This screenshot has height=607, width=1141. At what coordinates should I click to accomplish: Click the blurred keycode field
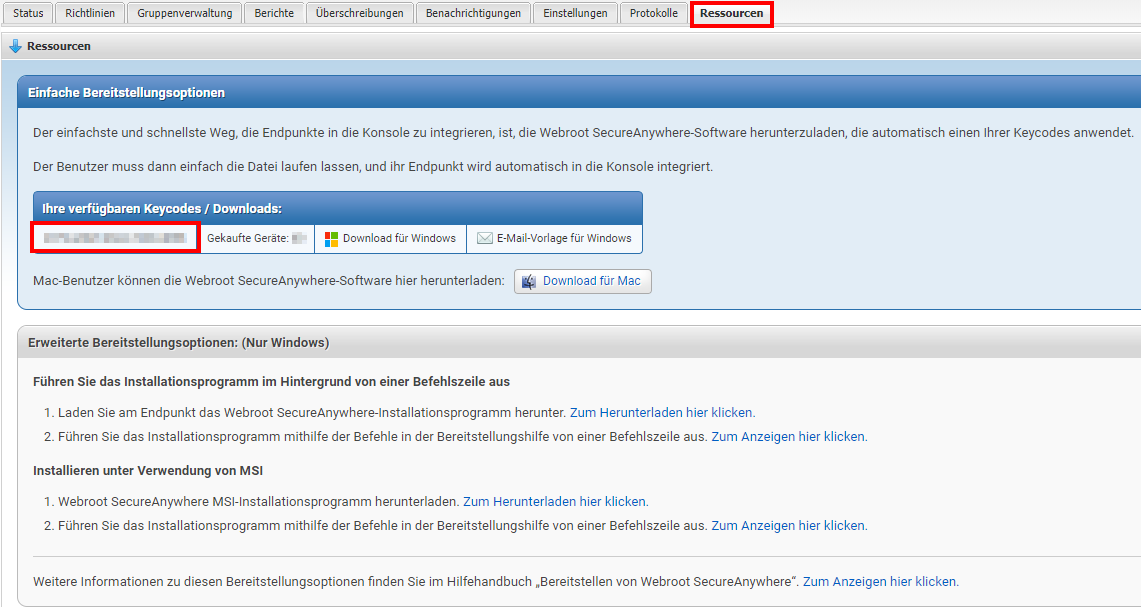116,238
